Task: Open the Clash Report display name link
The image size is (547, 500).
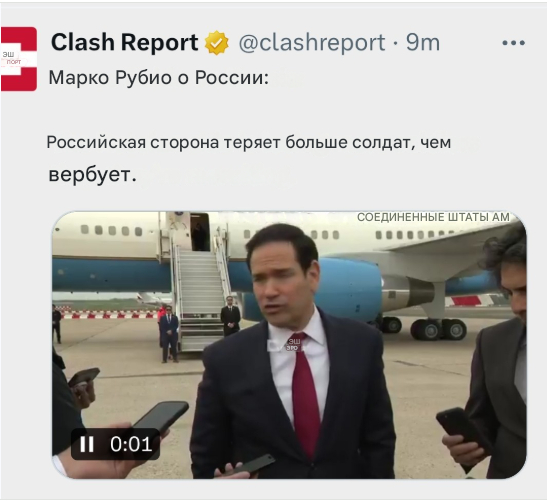Action: (125, 42)
